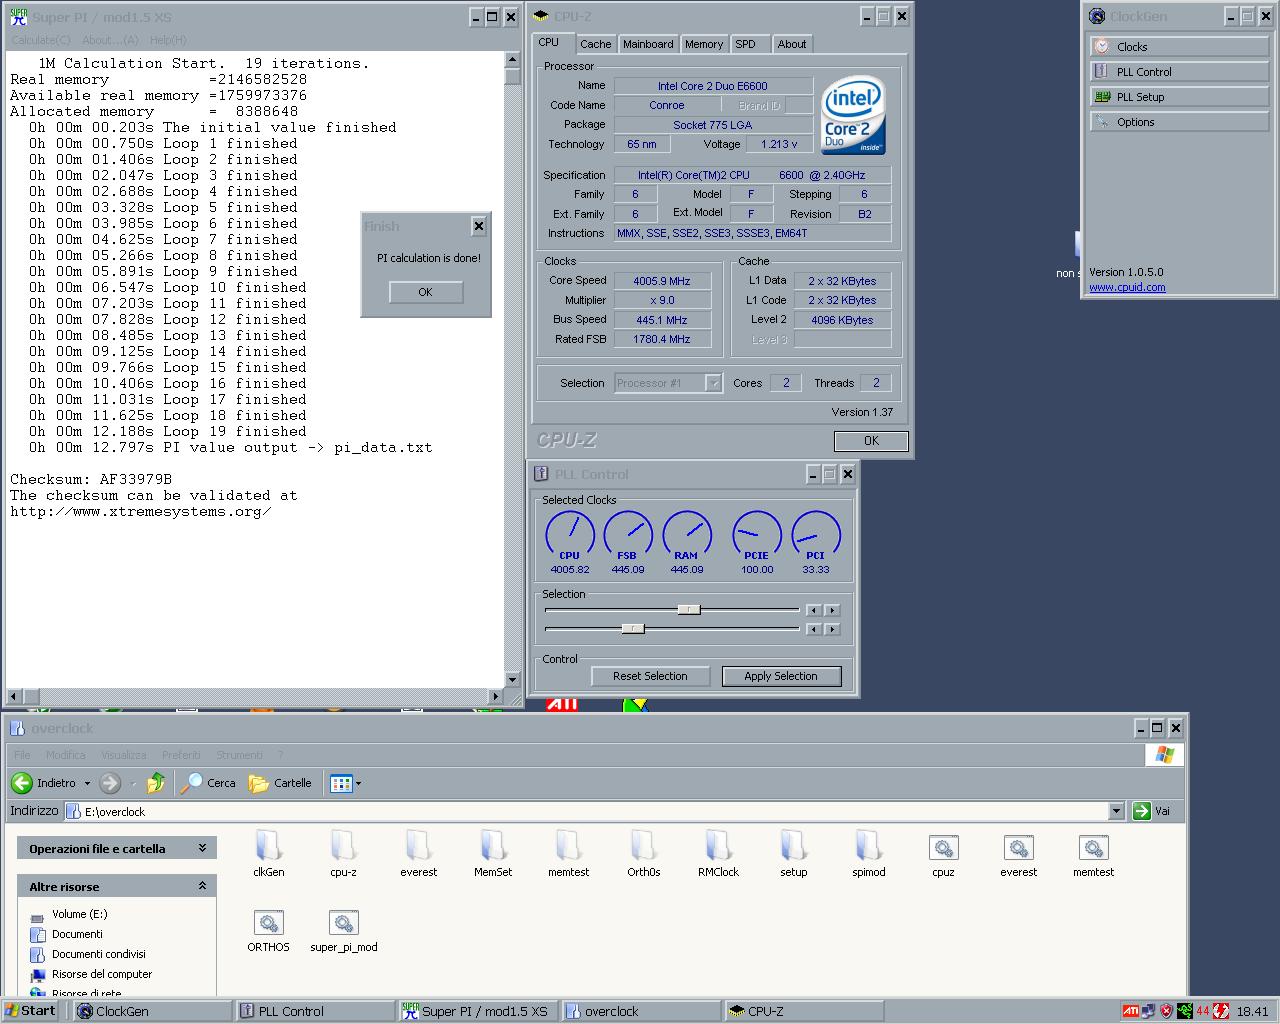
Task: Open Risorse del computer link
Action: tap(102, 974)
